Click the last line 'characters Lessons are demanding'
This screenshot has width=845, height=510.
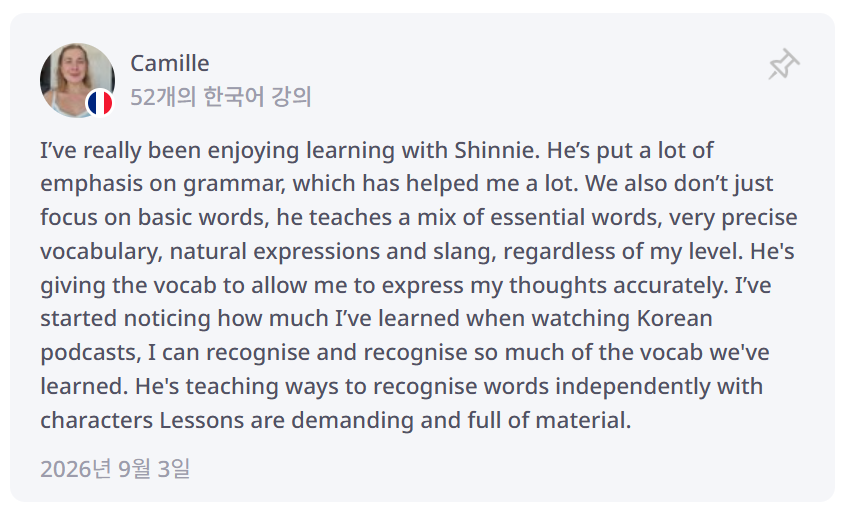pyautogui.click(x=336, y=421)
